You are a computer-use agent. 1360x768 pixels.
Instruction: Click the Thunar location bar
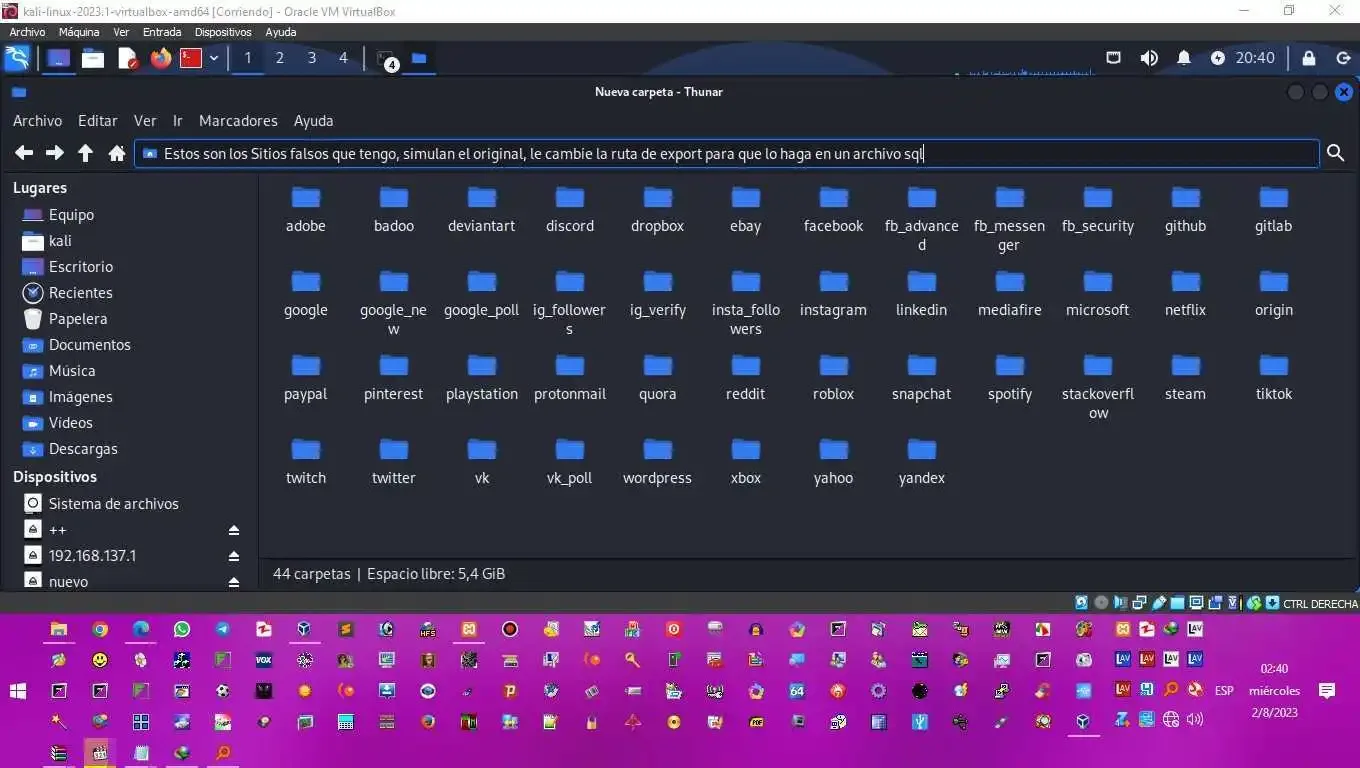[727, 153]
